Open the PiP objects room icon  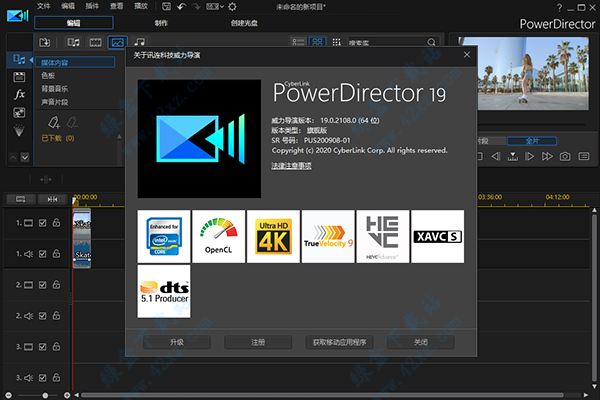pos(19,113)
